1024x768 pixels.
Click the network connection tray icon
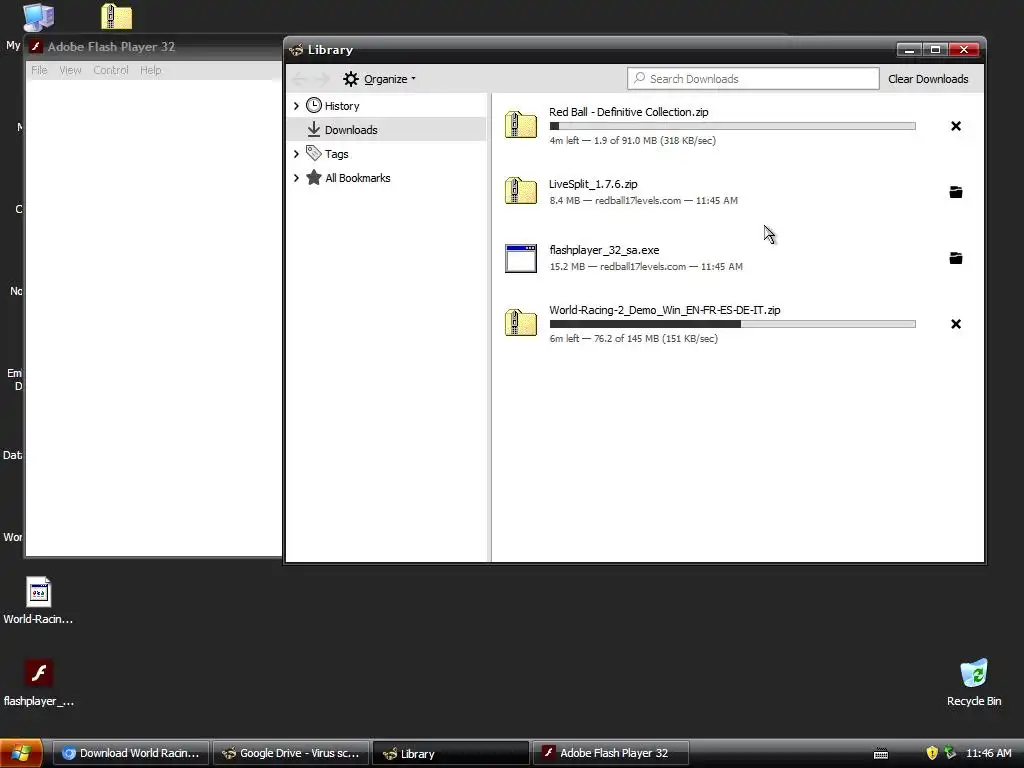coord(950,753)
